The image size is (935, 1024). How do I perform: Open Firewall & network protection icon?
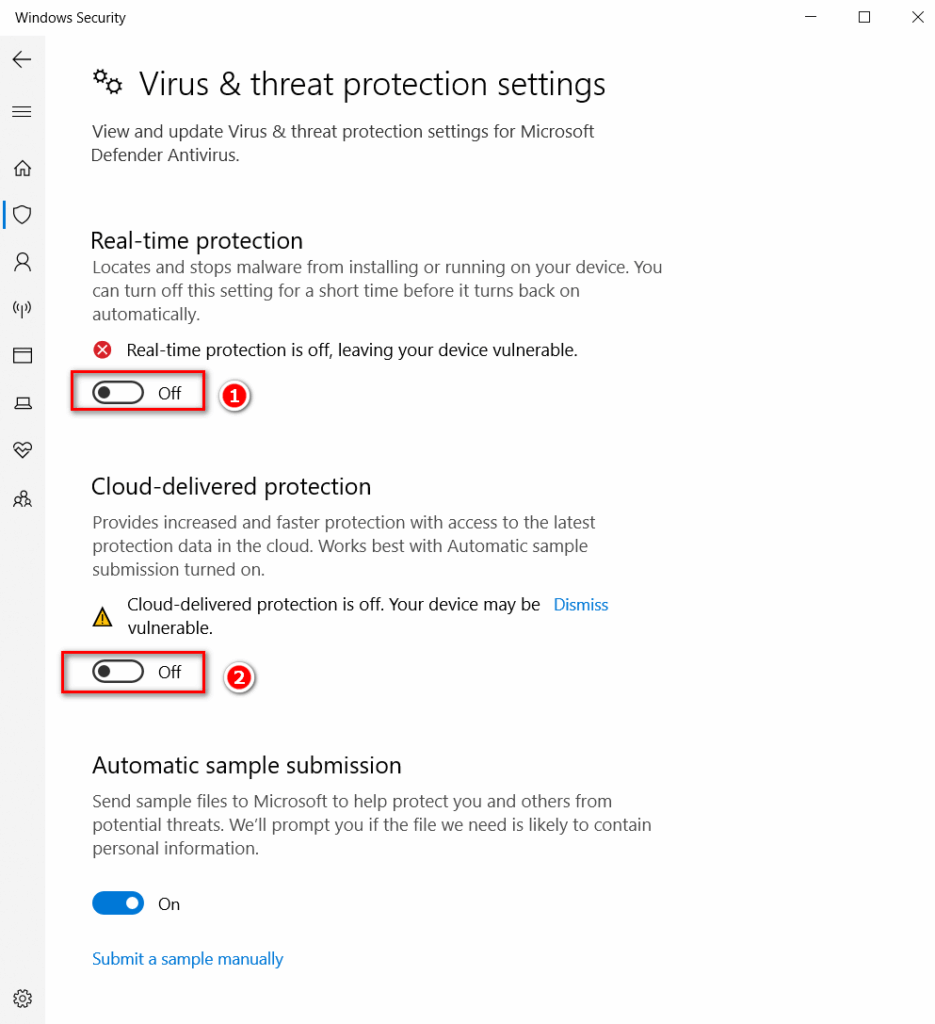click(x=22, y=309)
